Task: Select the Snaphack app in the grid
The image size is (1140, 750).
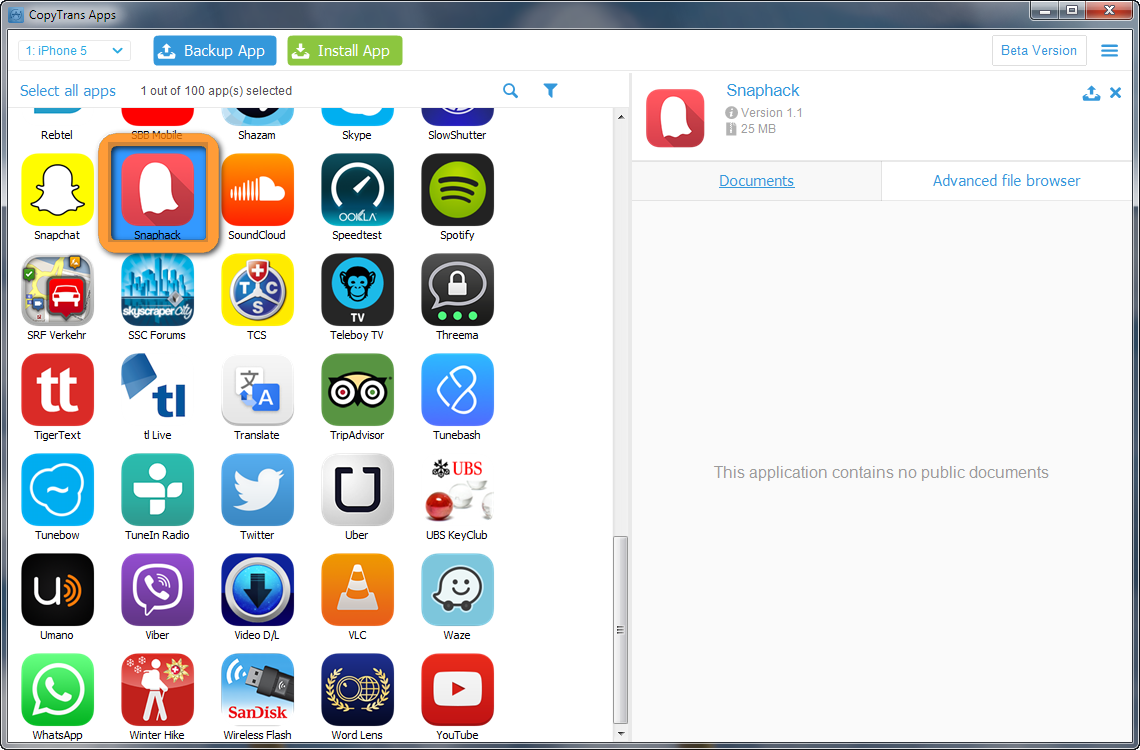Action: point(158,190)
